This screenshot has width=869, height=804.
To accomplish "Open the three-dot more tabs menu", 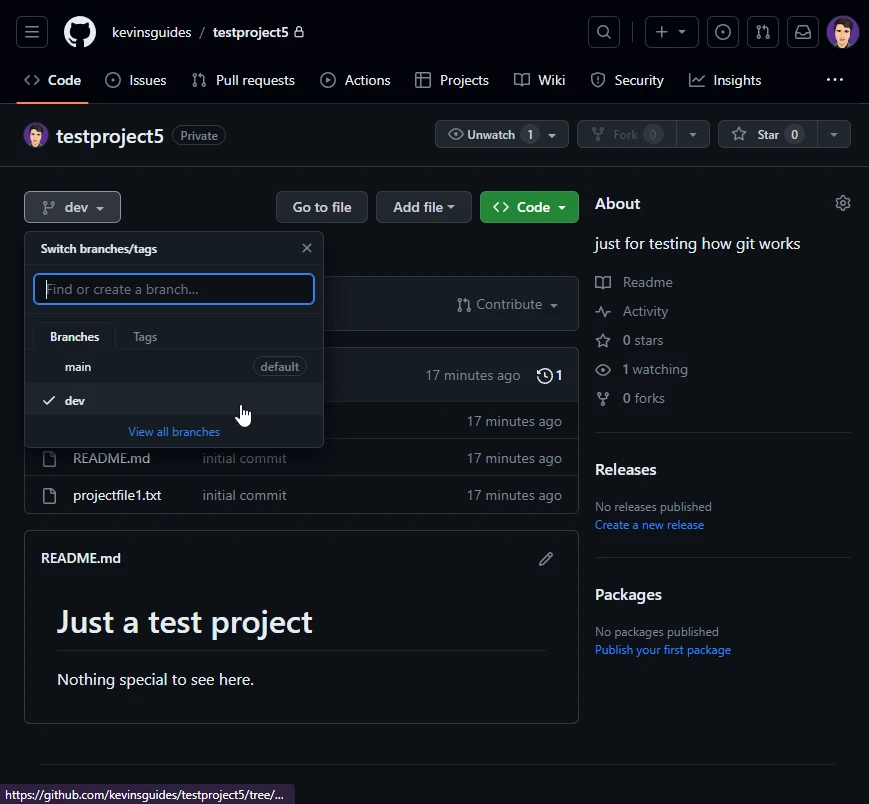I will (835, 80).
